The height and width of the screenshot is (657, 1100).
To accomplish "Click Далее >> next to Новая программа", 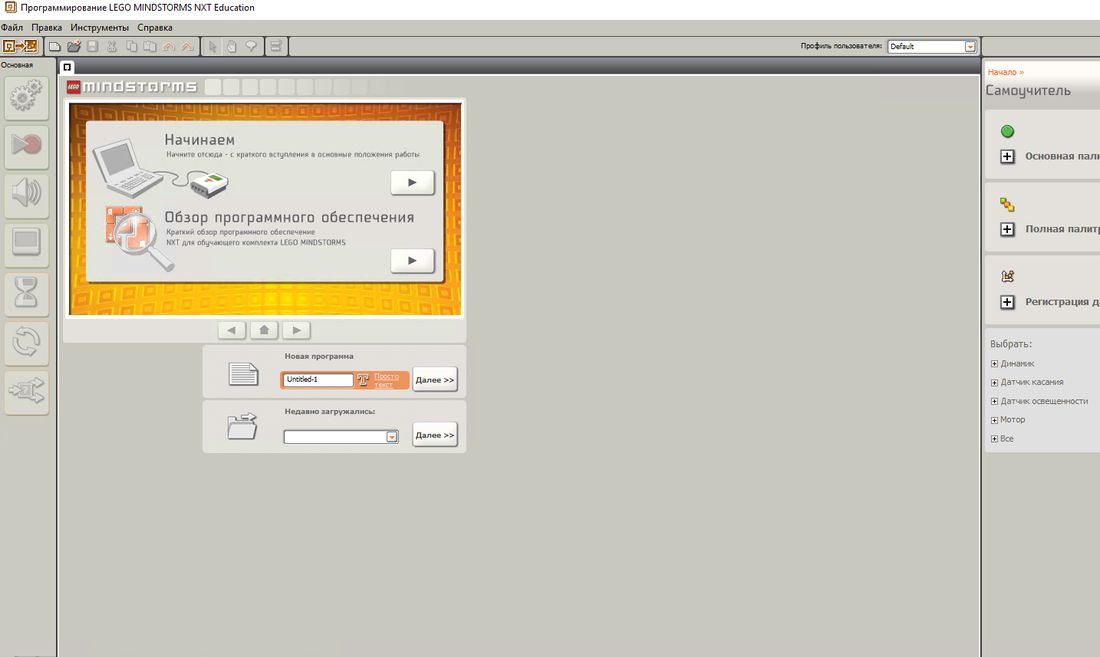I will coord(435,379).
